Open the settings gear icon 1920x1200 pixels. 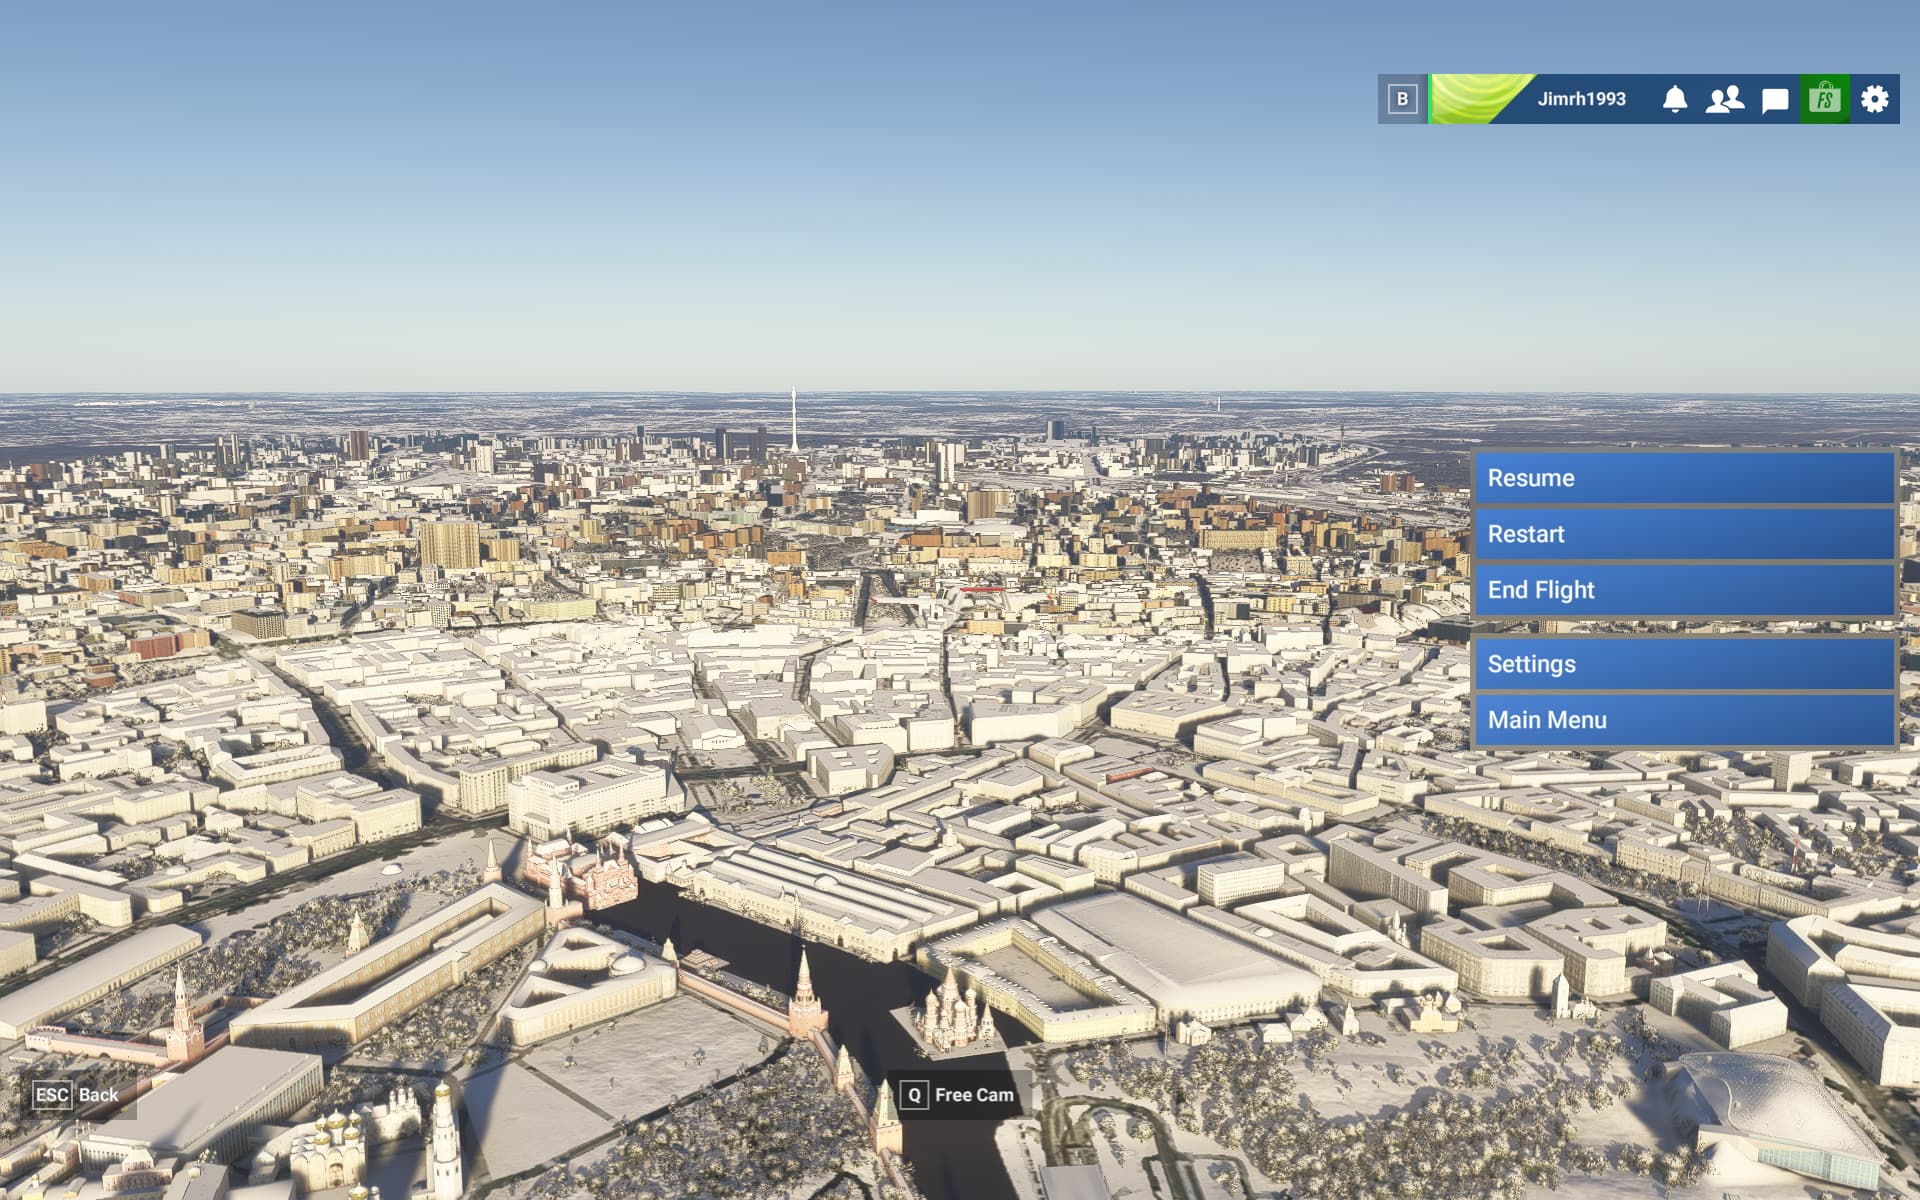click(x=1875, y=99)
